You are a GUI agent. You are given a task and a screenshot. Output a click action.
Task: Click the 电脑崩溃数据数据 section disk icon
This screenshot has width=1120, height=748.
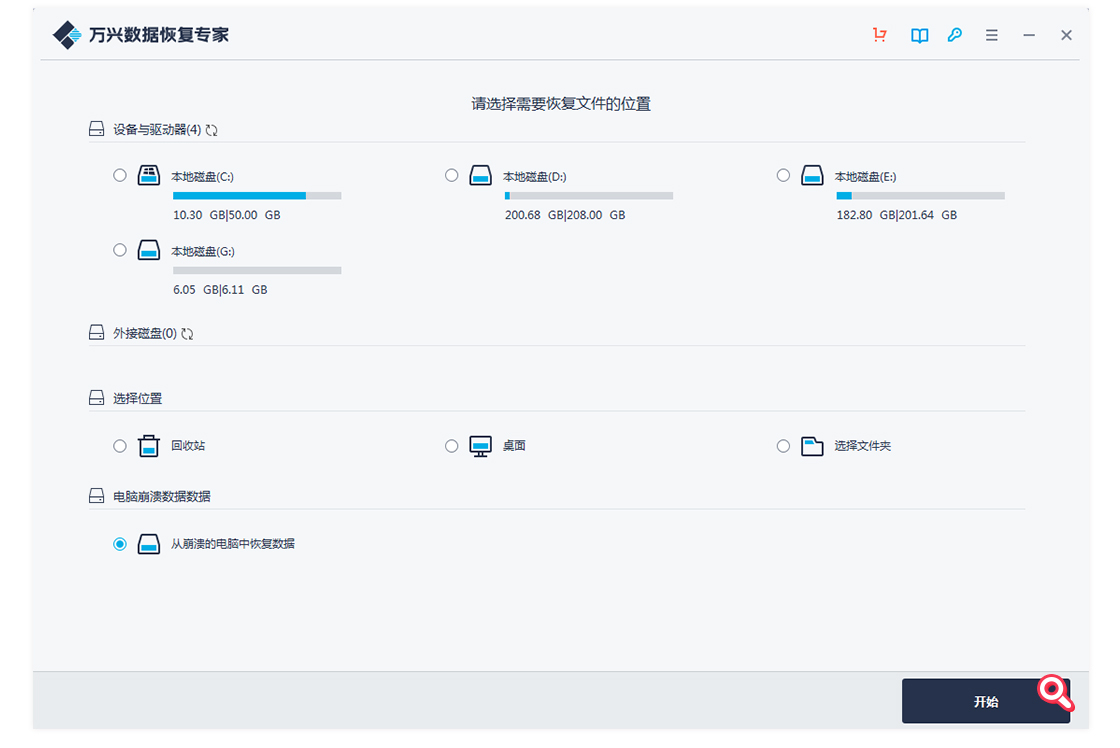point(96,495)
